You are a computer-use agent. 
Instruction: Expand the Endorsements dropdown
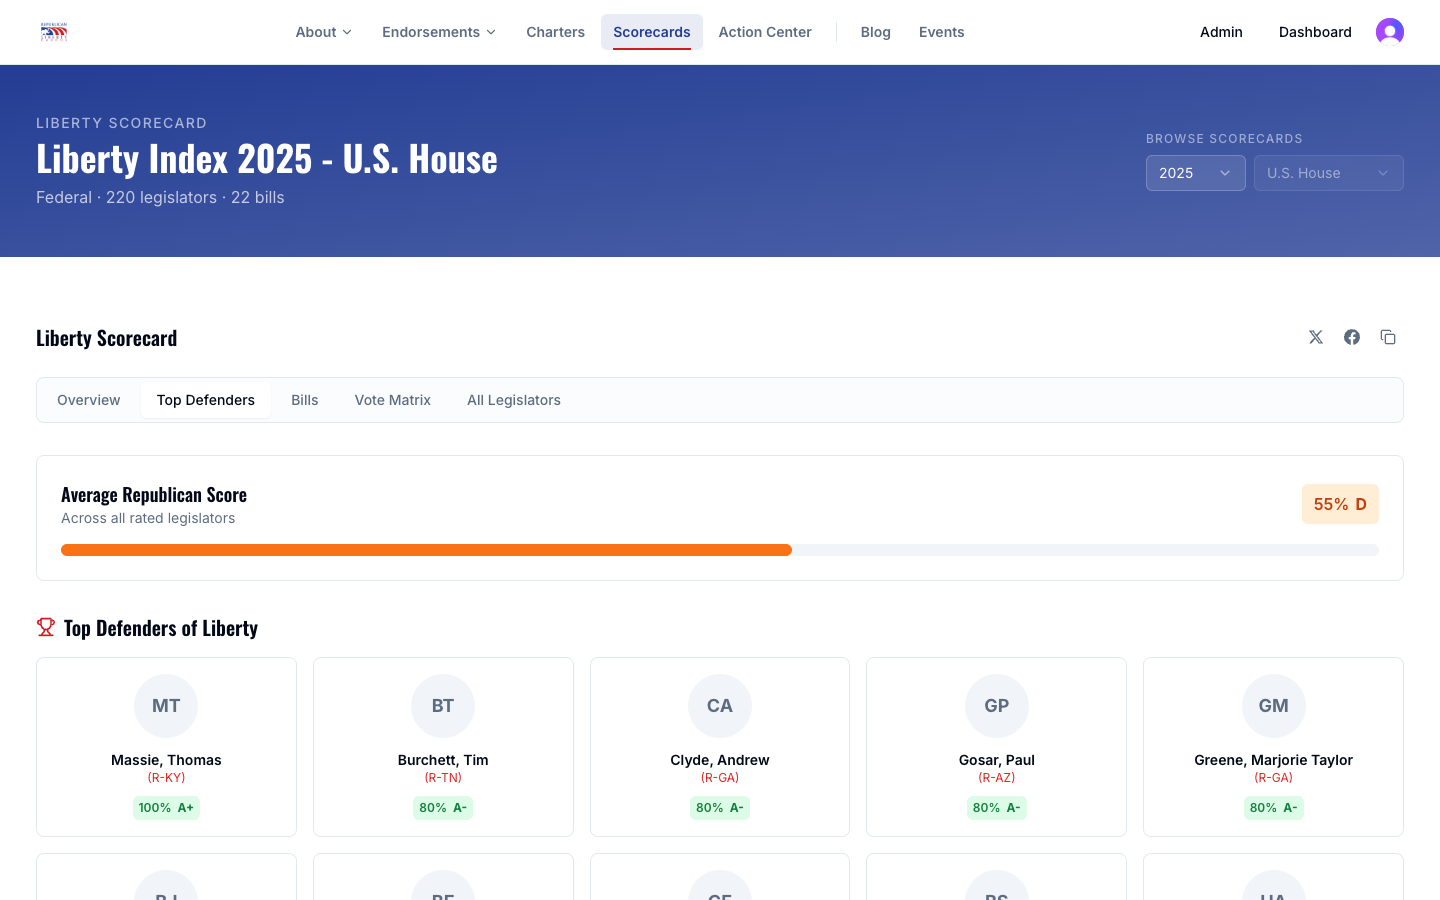438,32
